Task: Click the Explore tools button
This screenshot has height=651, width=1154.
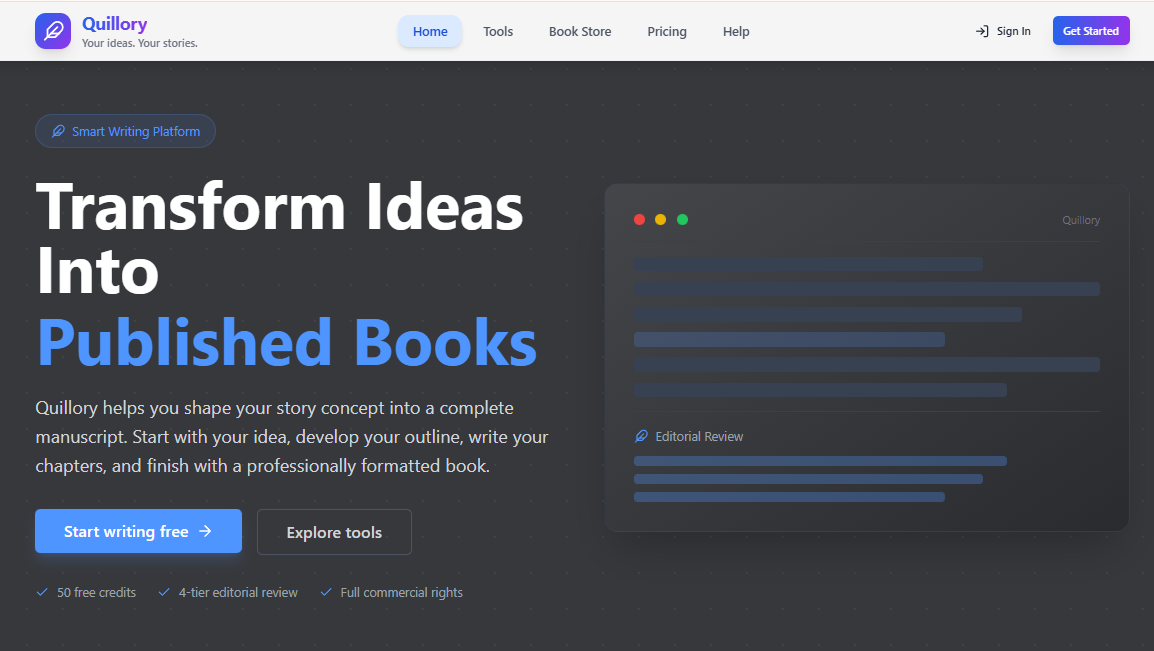Action: [x=334, y=531]
